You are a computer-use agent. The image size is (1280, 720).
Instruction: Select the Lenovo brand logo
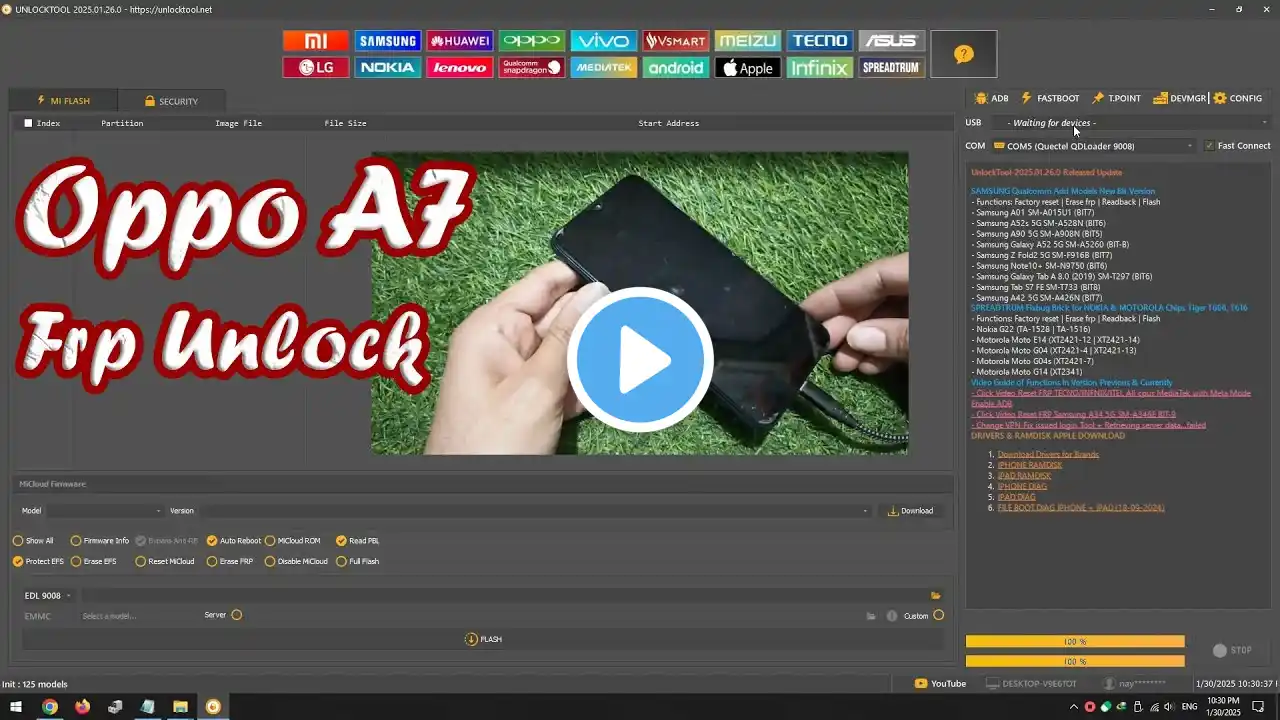coord(460,68)
